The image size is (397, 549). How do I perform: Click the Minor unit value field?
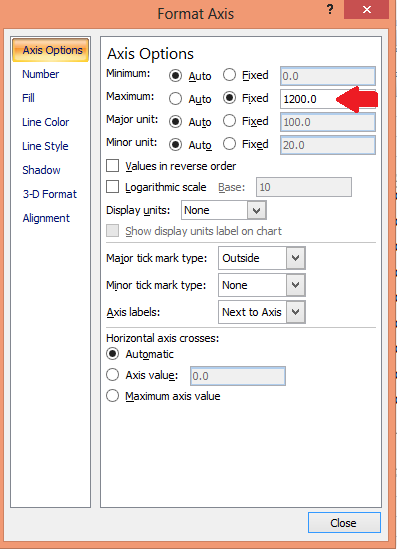[x=328, y=145]
